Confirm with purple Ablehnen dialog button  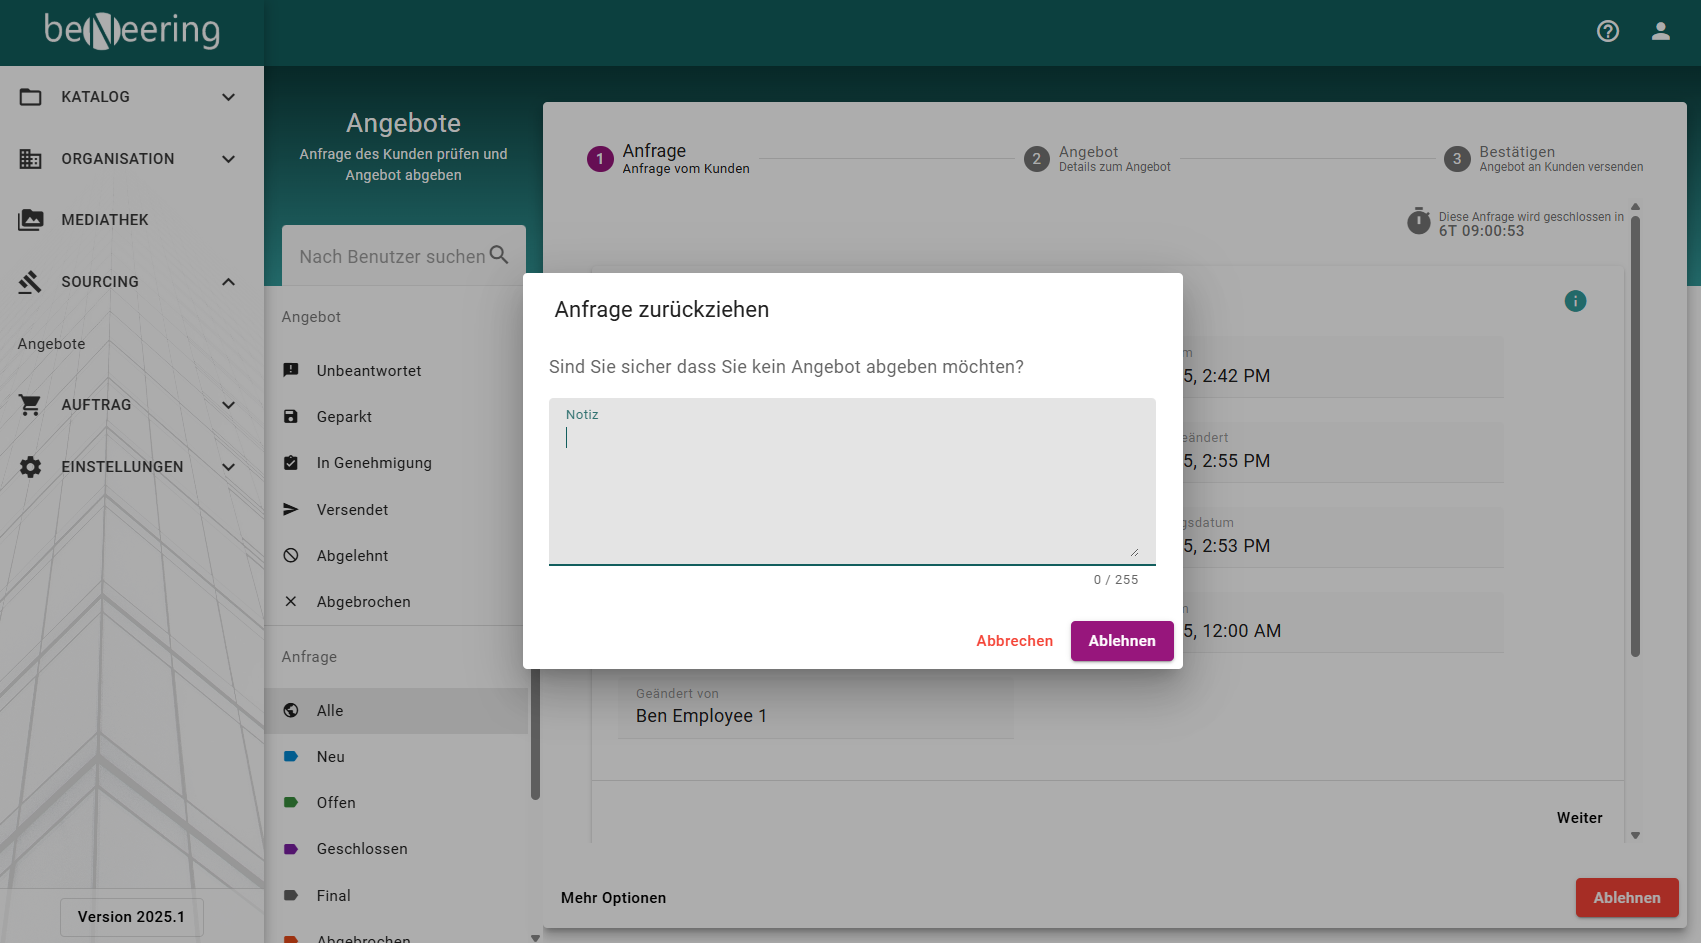click(x=1122, y=641)
